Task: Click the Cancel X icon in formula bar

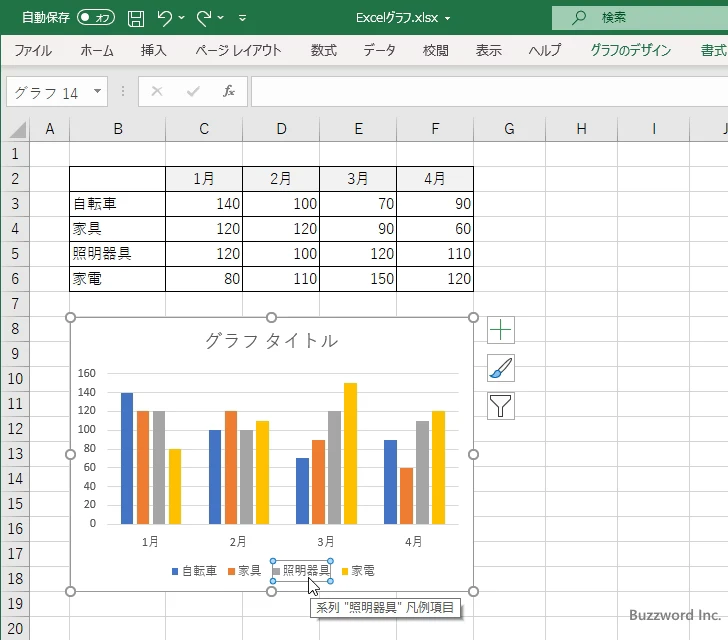Action: (157, 91)
